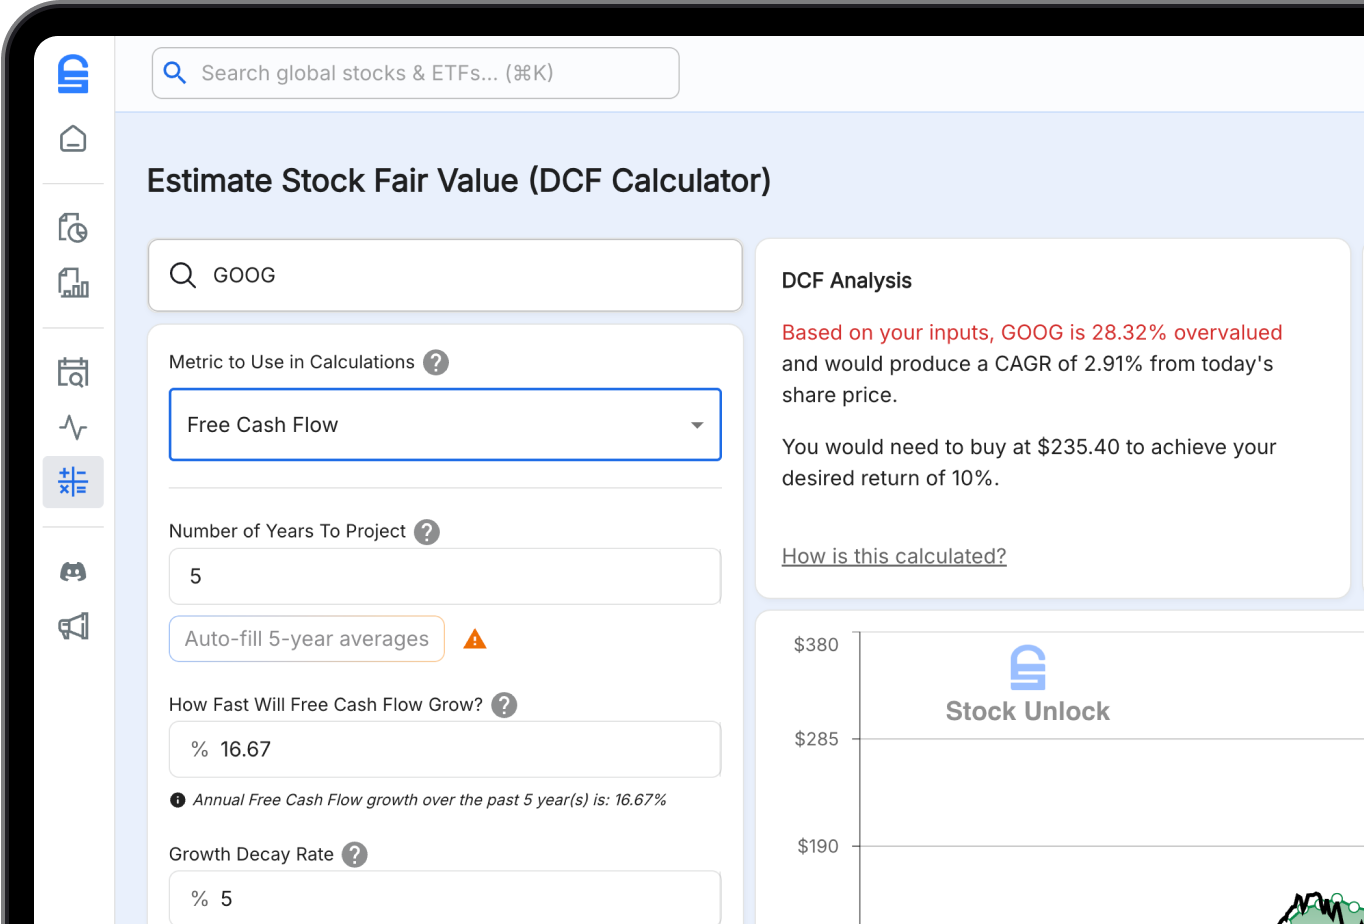The image size is (1364, 924).
Task: Open the Home page via house icon
Action: click(73, 138)
